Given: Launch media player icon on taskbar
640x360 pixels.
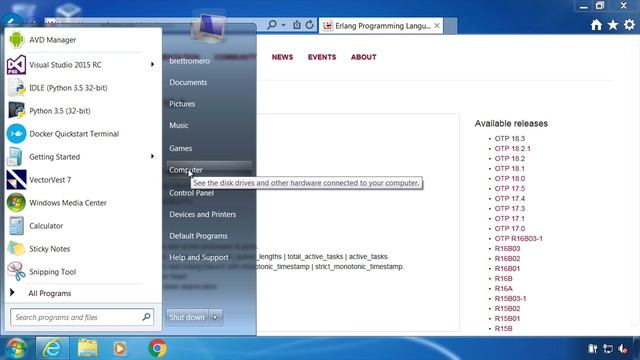Looking at the screenshot, I should [x=120, y=348].
